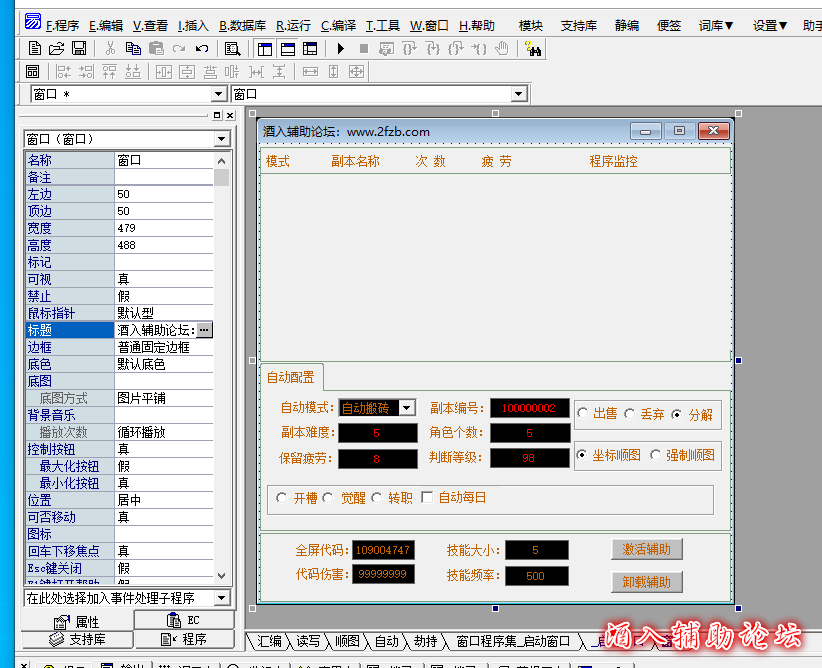Click the 激活辅助 button

tap(647, 549)
